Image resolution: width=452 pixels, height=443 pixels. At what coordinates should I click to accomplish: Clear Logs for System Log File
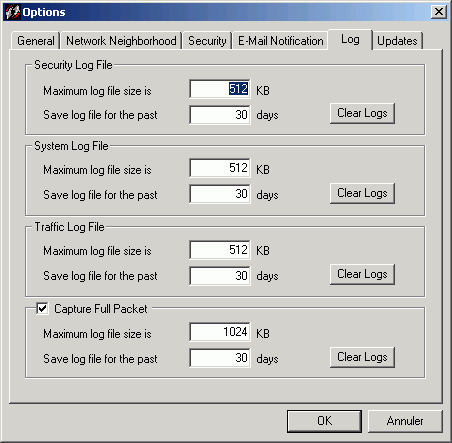(x=362, y=193)
